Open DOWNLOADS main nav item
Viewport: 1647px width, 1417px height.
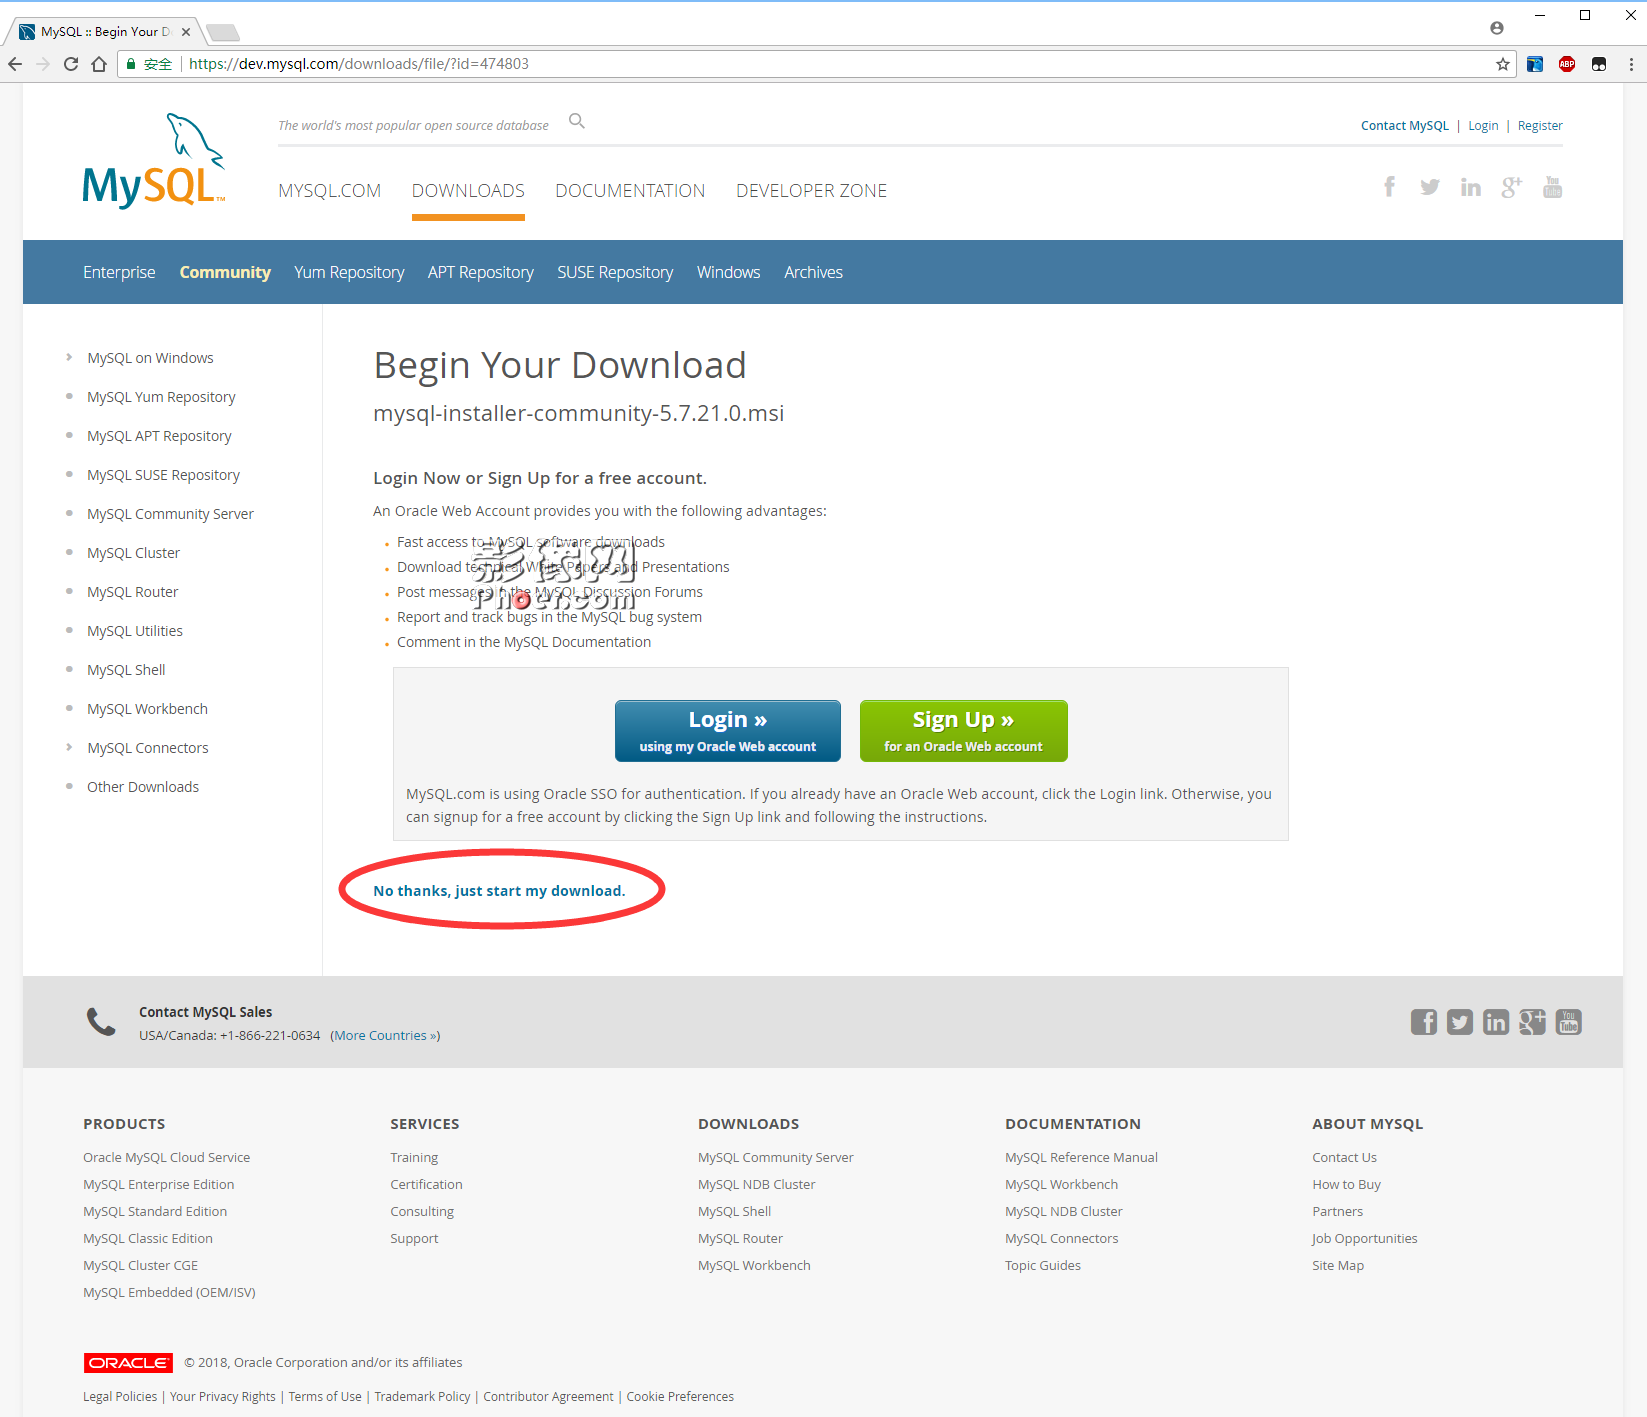pyautogui.click(x=468, y=191)
